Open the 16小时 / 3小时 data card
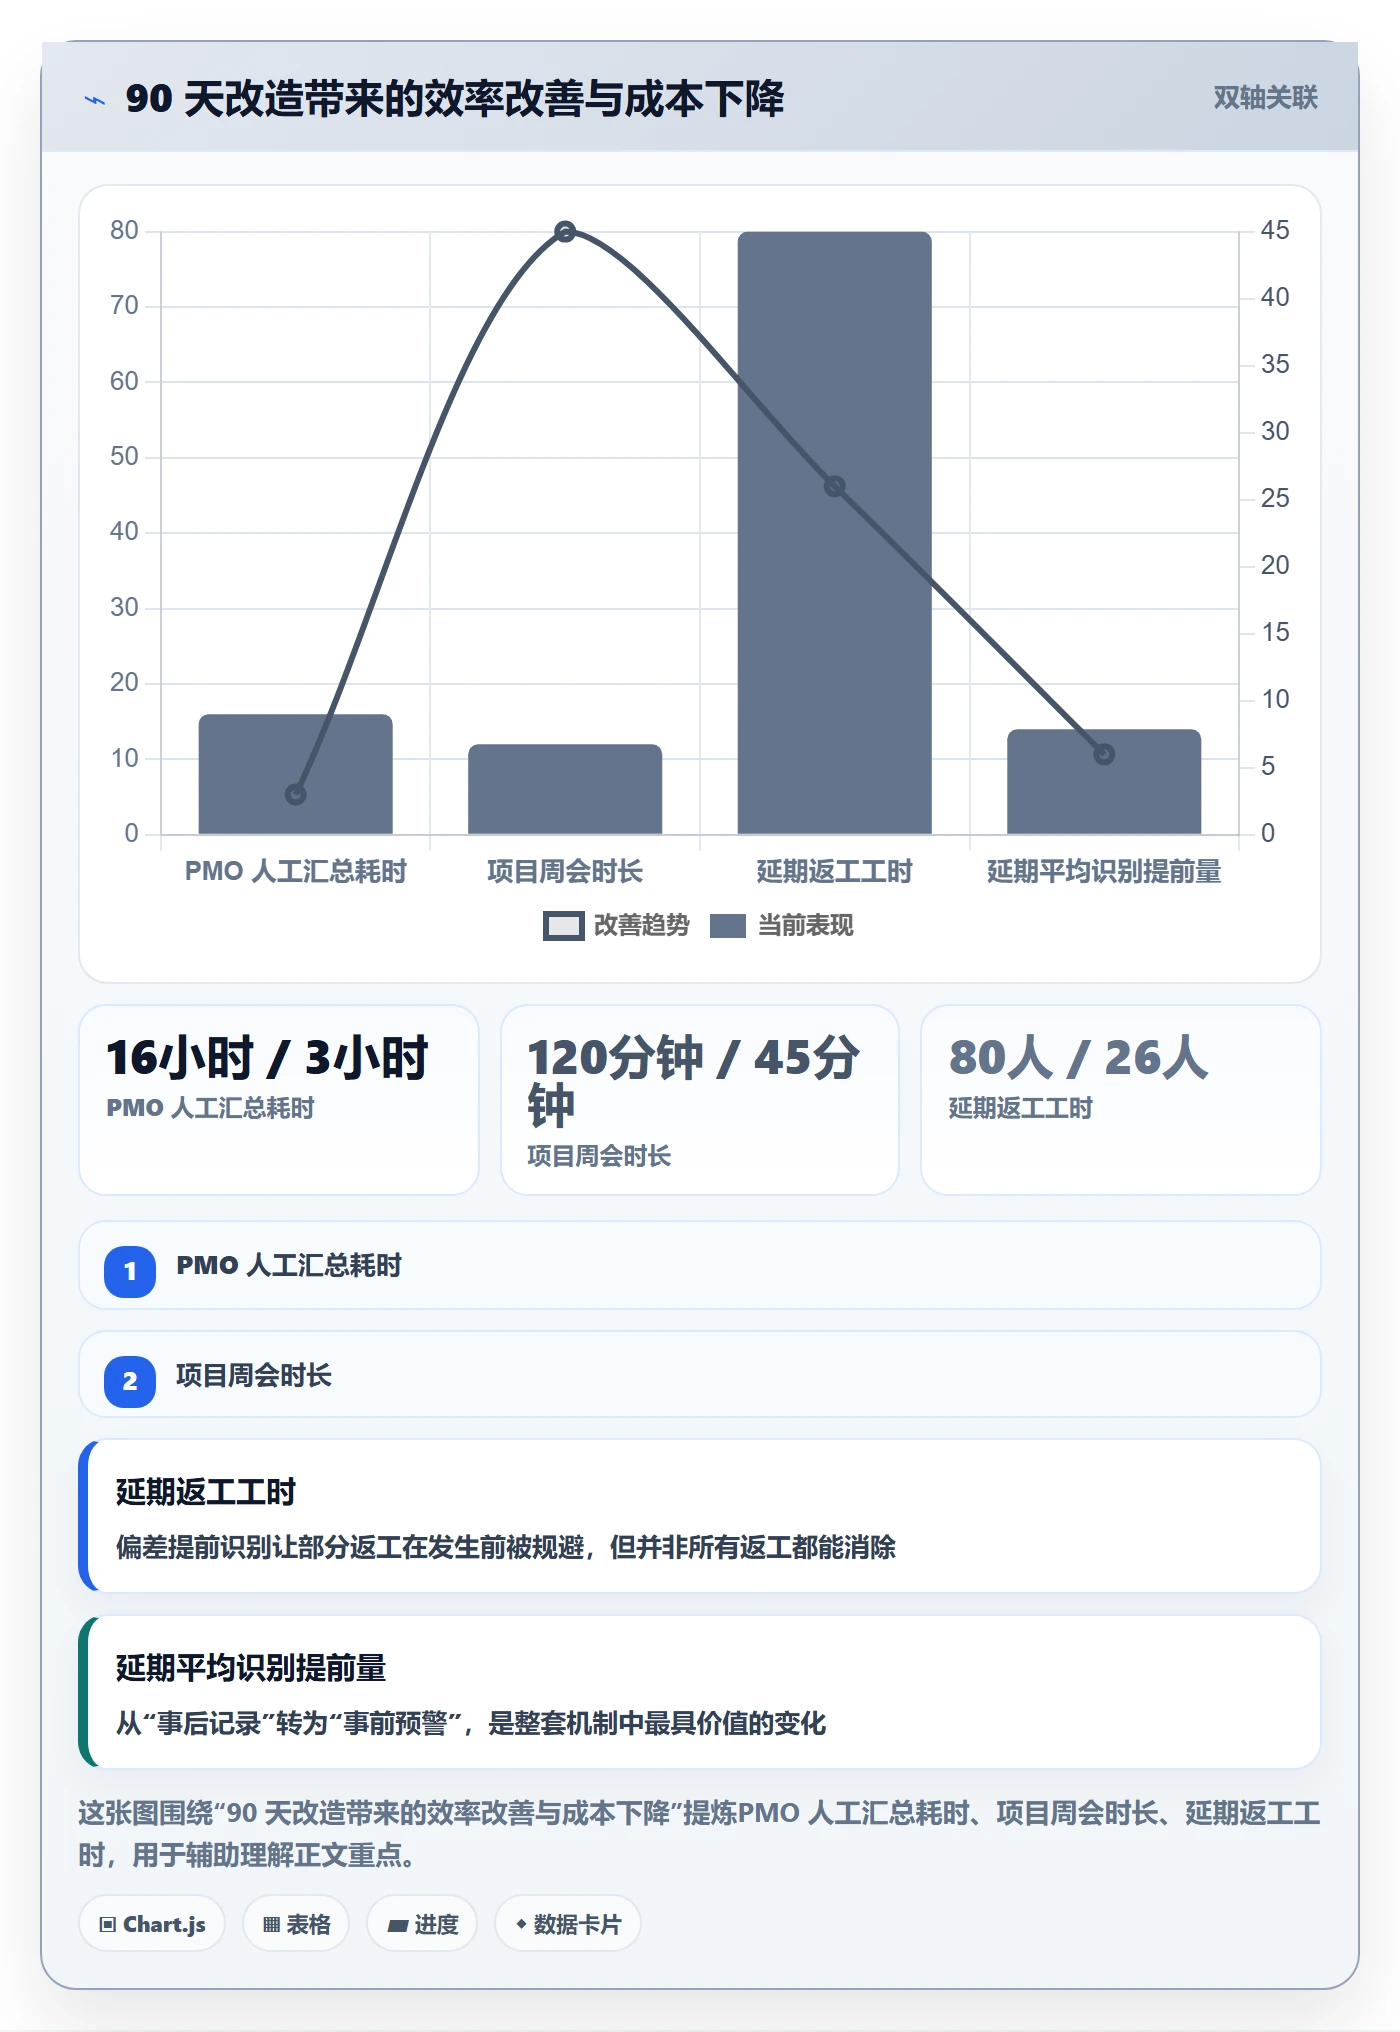The width and height of the screenshot is (1400, 2032). (279, 1100)
